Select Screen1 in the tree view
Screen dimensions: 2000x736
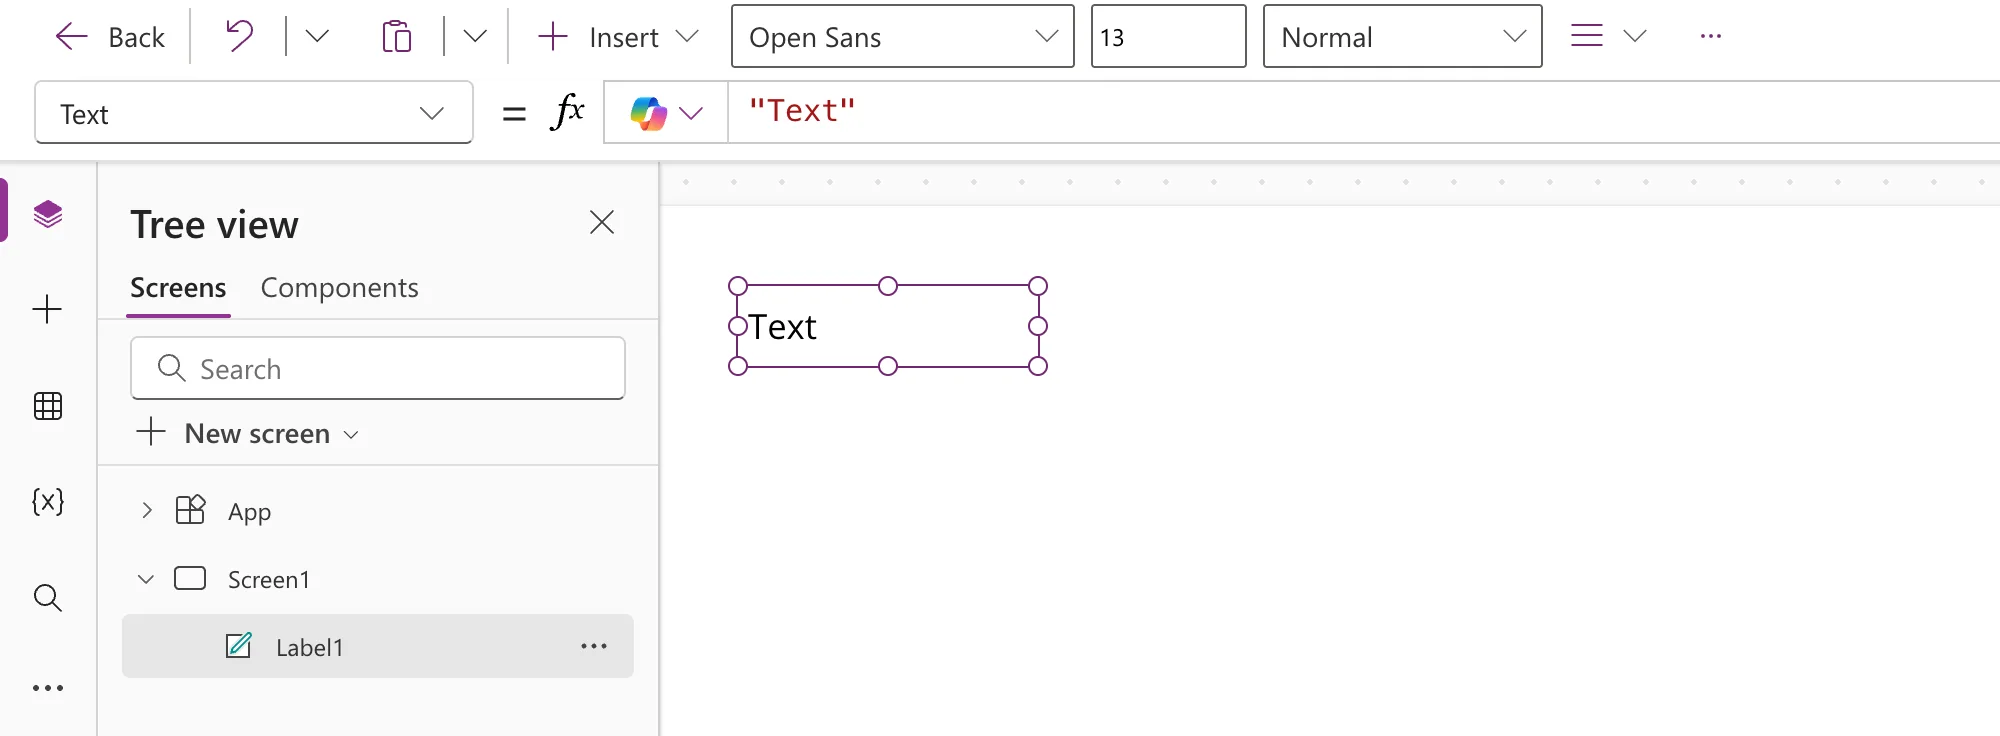(x=269, y=580)
